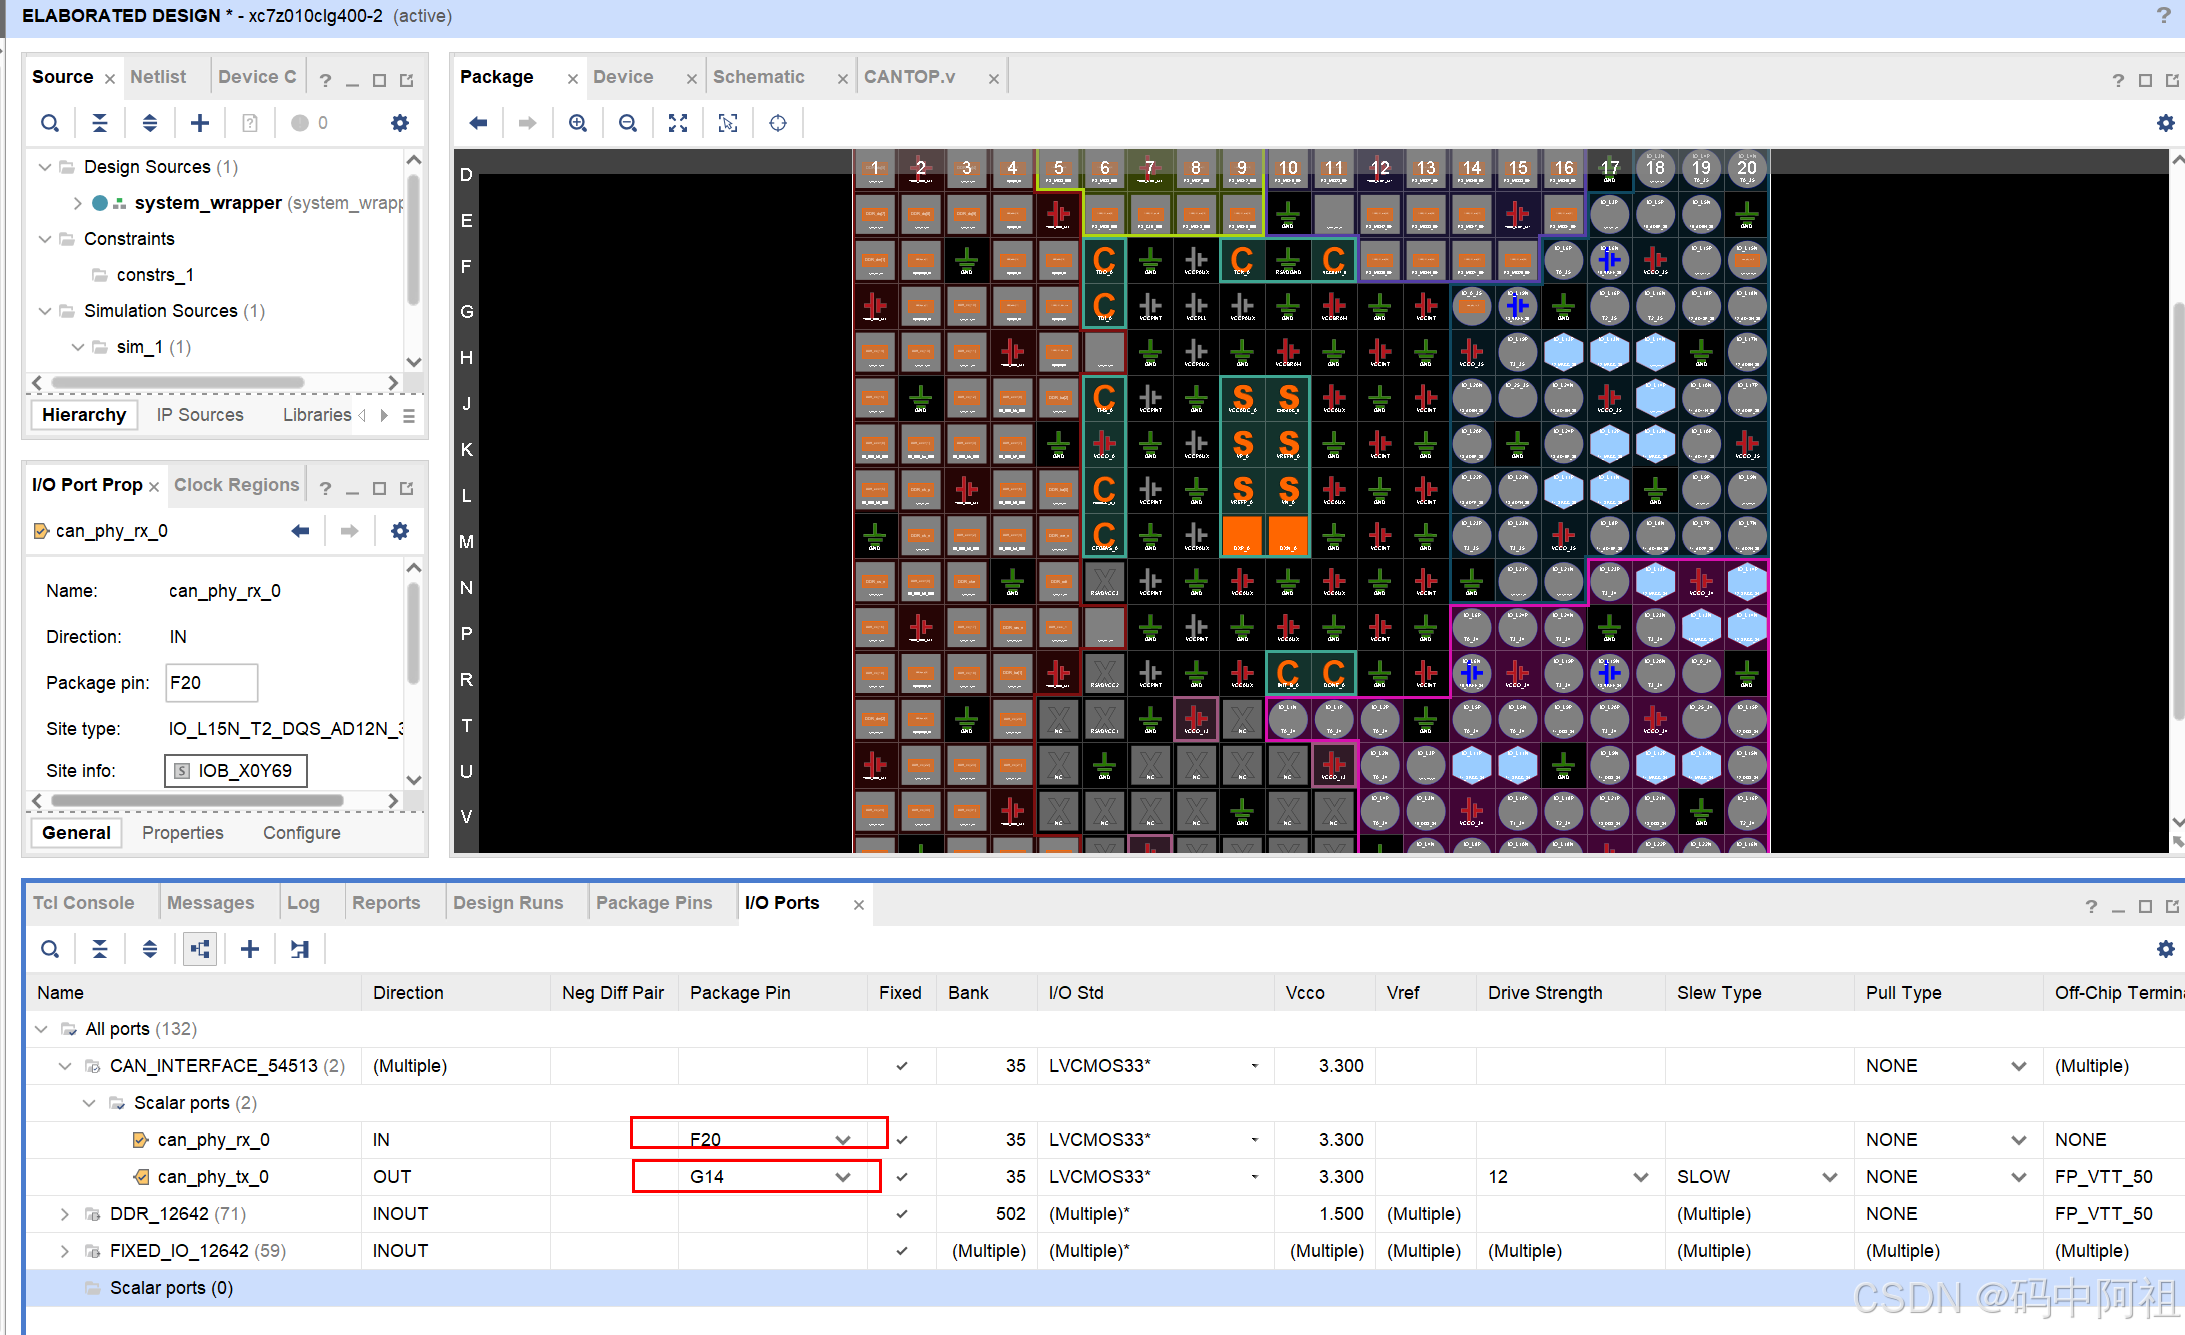Screen dimensions: 2185x1335
Task: Click Zoom Fit icon in Package view
Action: [678, 123]
